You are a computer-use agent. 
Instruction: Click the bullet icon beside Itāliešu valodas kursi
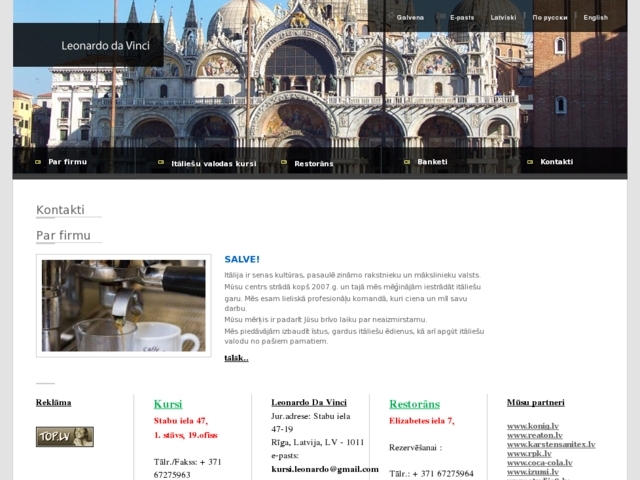[x=161, y=162]
